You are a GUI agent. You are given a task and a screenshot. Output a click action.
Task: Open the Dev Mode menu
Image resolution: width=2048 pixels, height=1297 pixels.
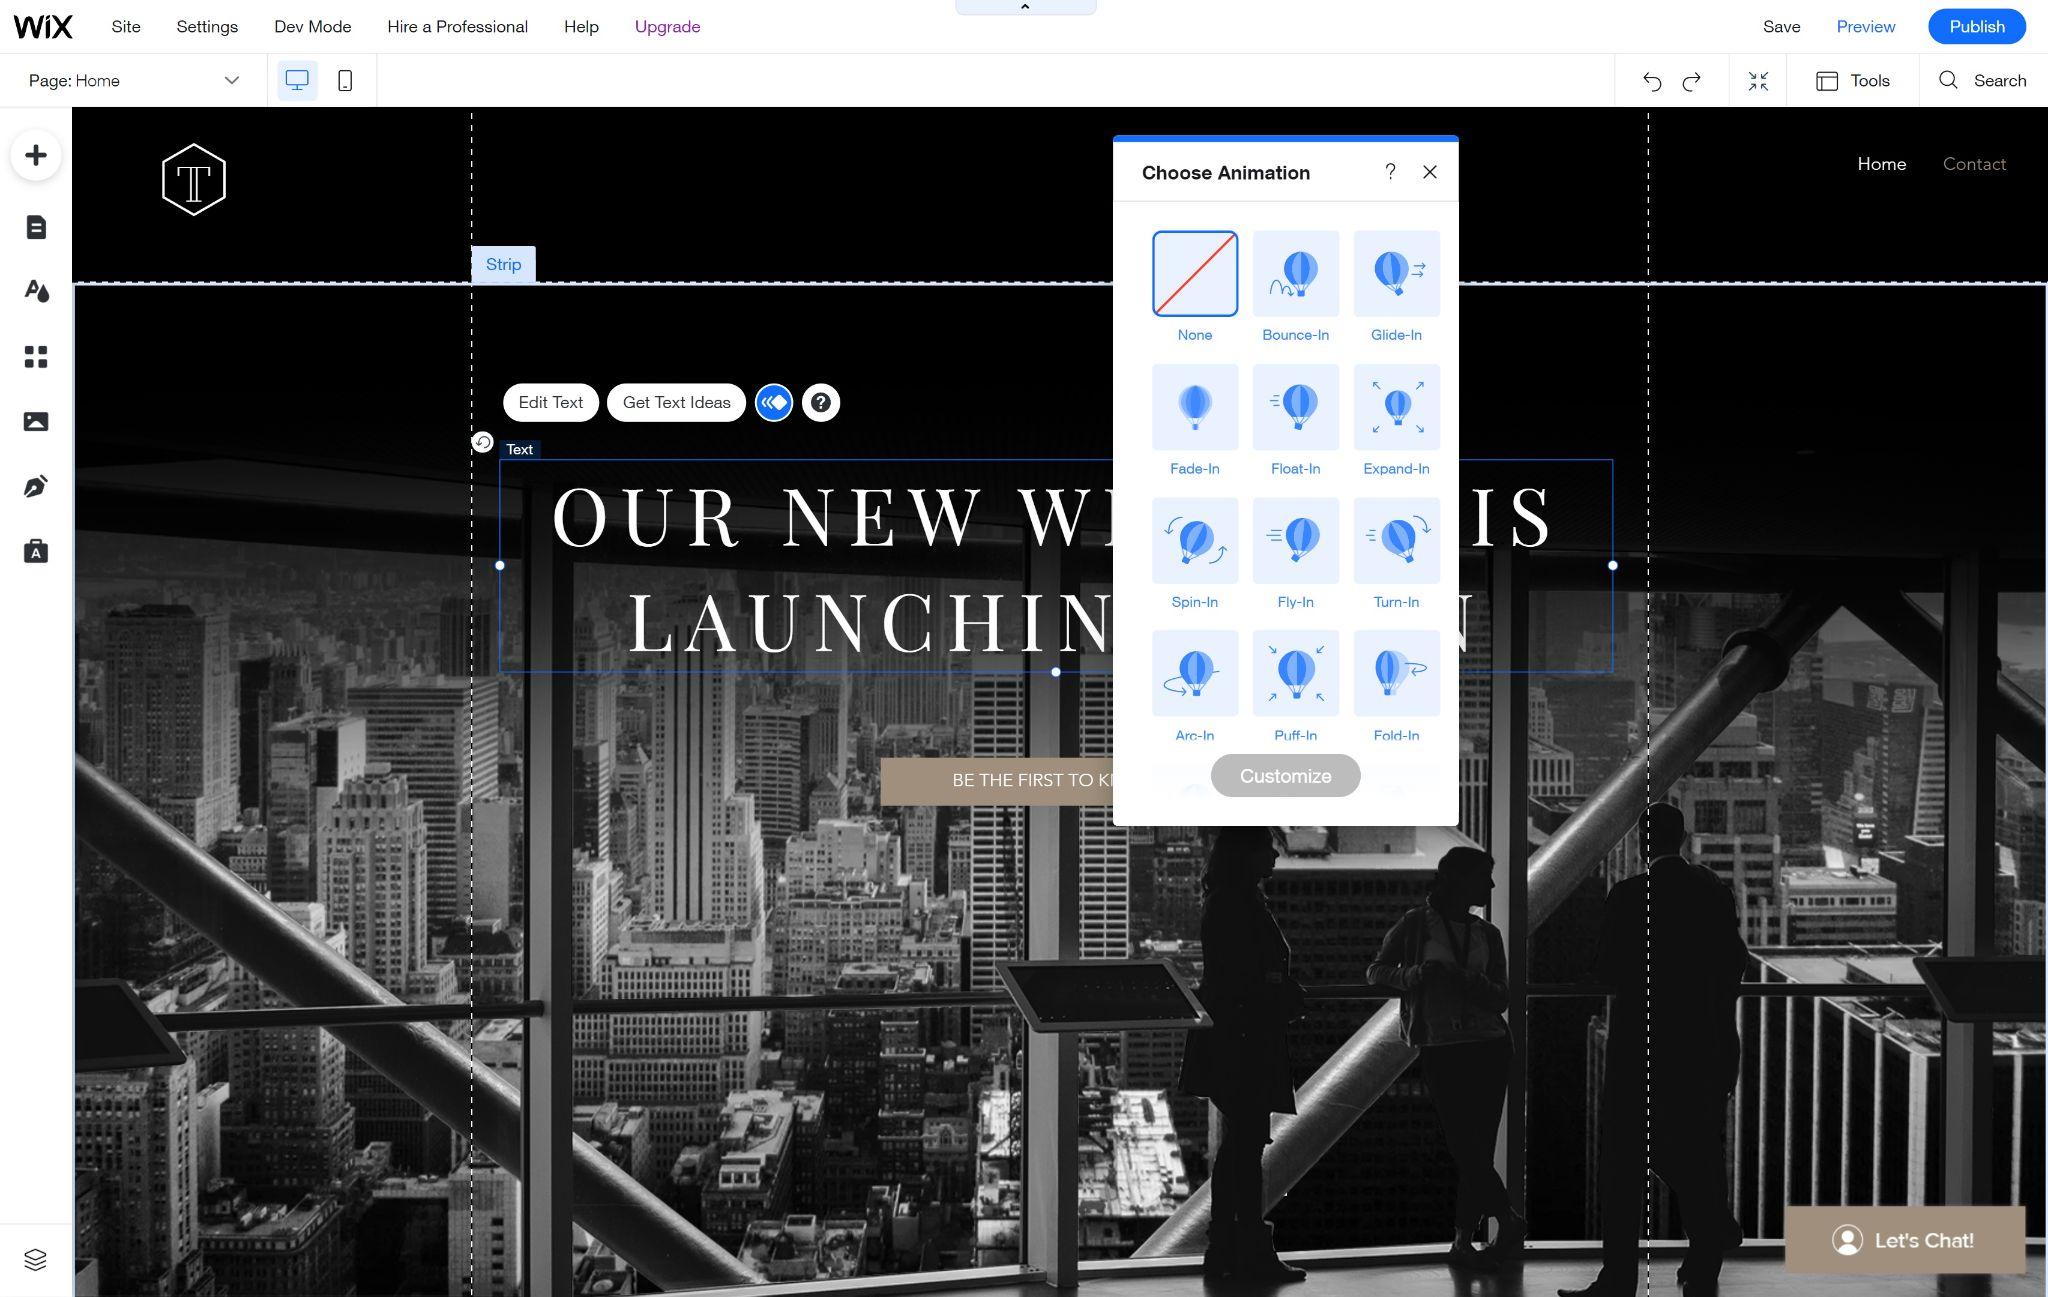pyautogui.click(x=312, y=27)
